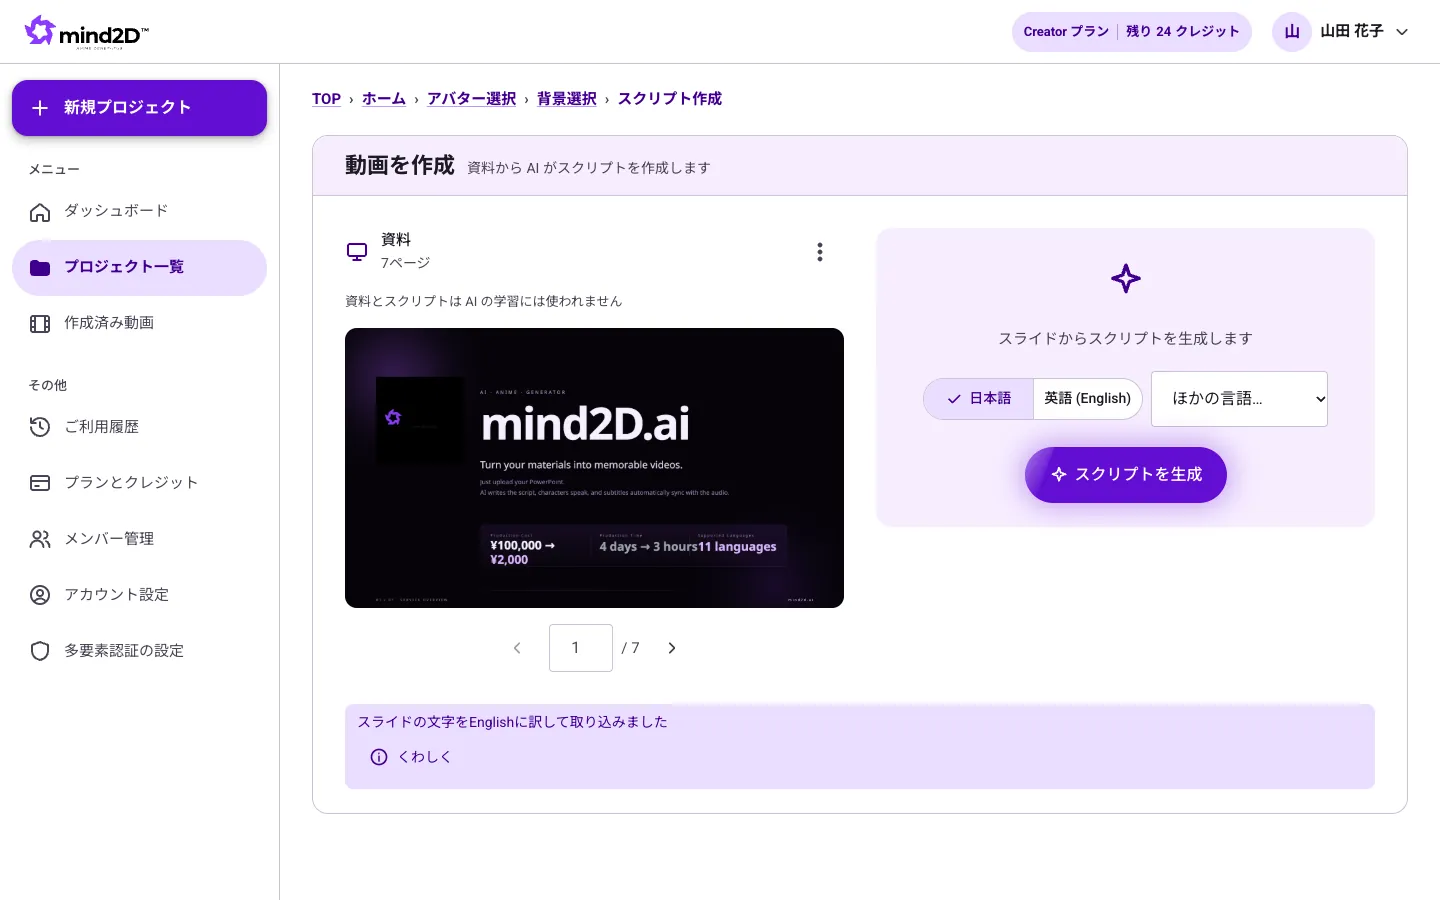Open プロジェクト一覧 in the sidebar
Image resolution: width=1440 pixels, height=900 pixels.
[x=139, y=268]
